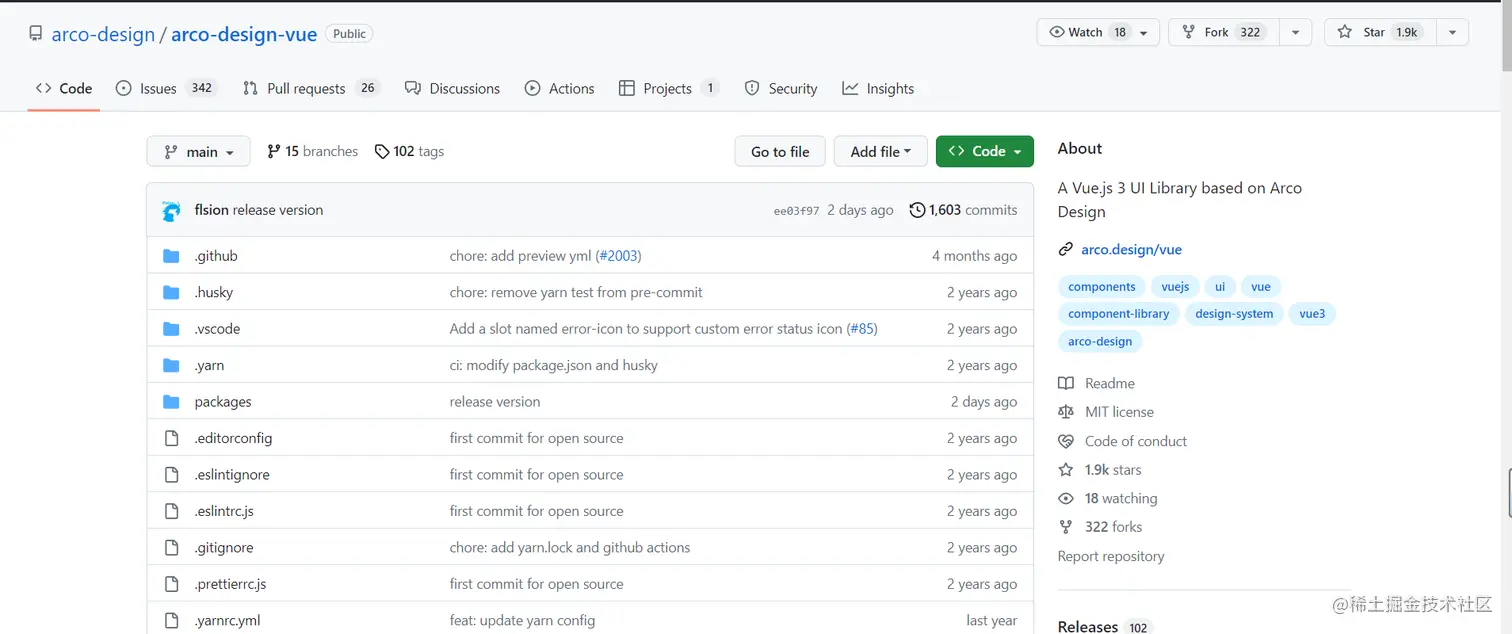Click the folder icon for packages
Viewport: 1512px width, 634px height.
pyautogui.click(x=171, y=402)
